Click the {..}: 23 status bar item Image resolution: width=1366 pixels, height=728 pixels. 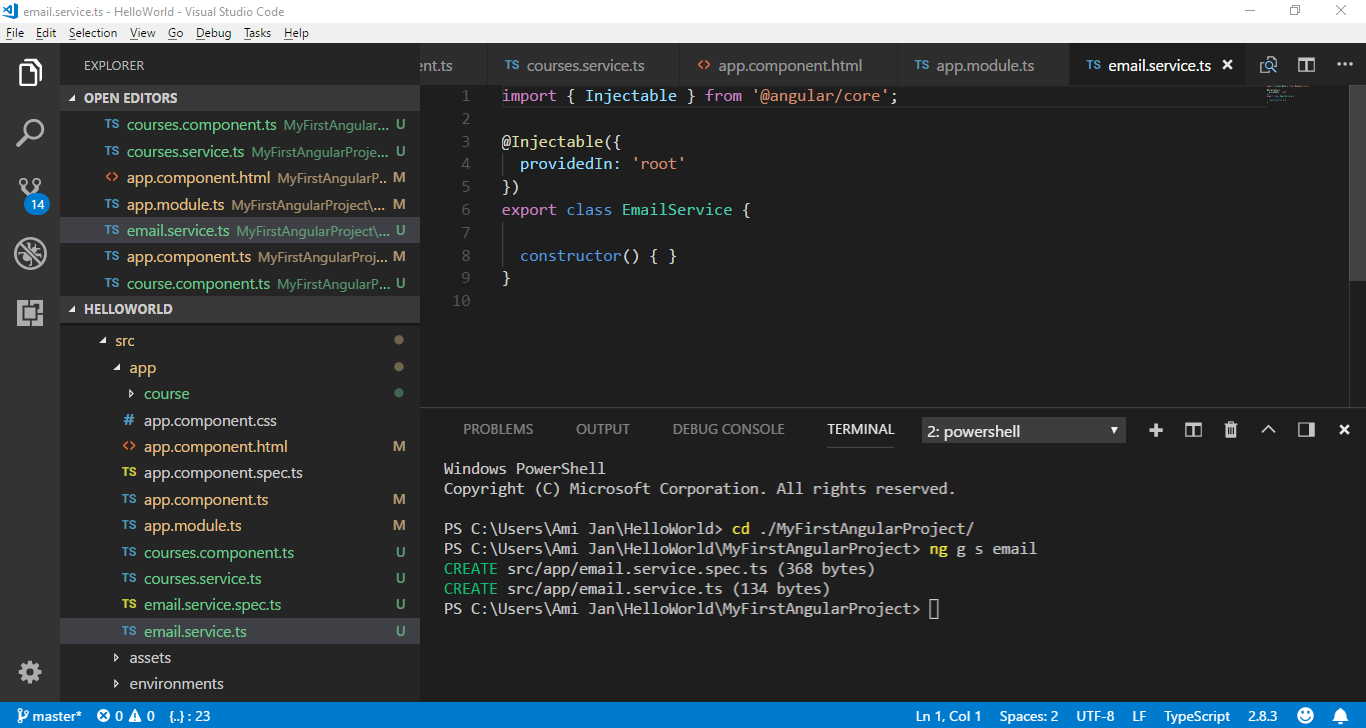click(x=190, y=716)
